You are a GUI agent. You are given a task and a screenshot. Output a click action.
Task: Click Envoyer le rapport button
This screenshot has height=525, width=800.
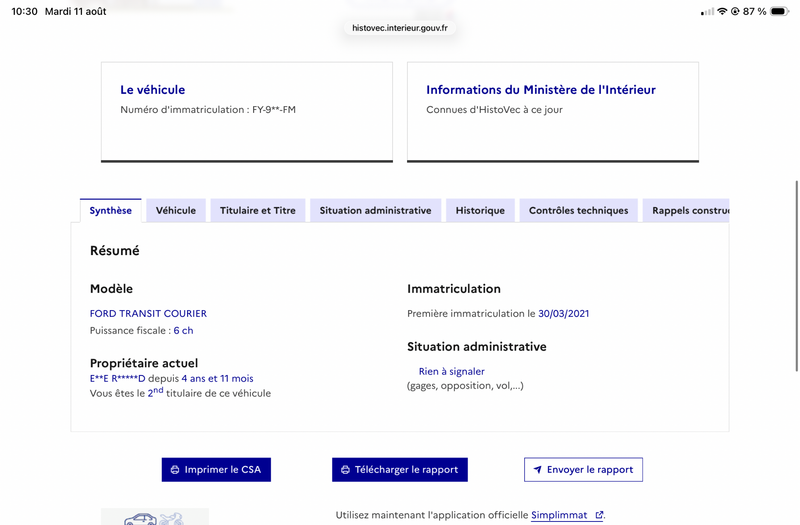click(x=583, y=469)
